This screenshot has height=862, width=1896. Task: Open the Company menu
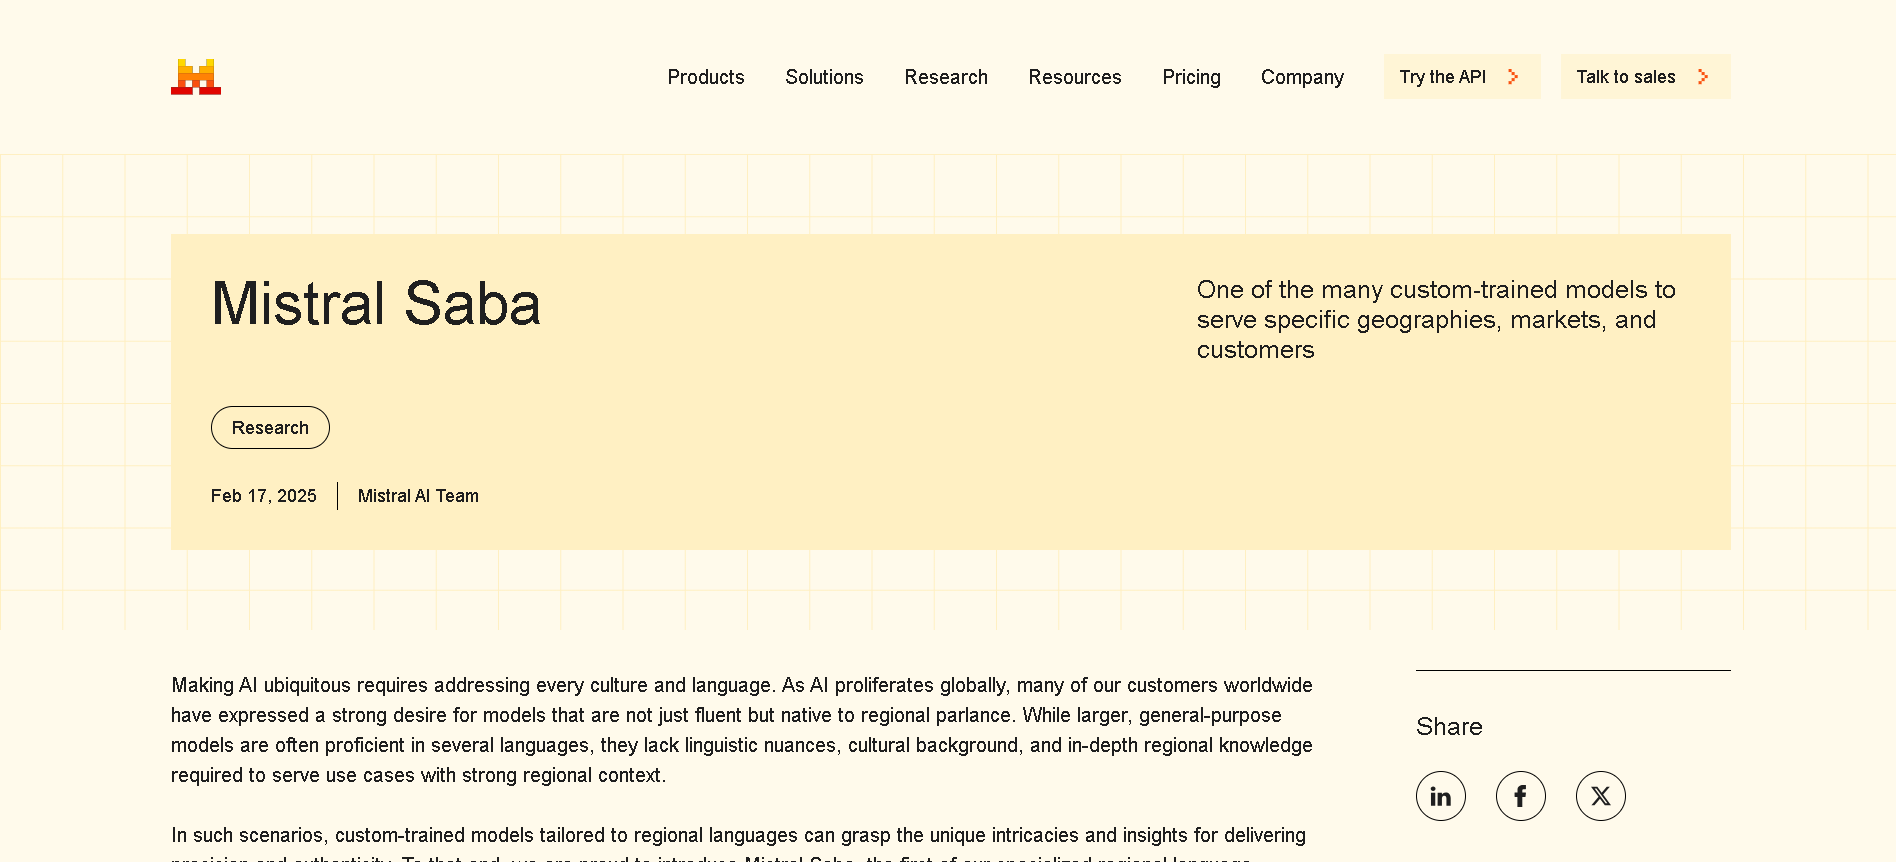pyautogui.click(x=1302, y=77)
